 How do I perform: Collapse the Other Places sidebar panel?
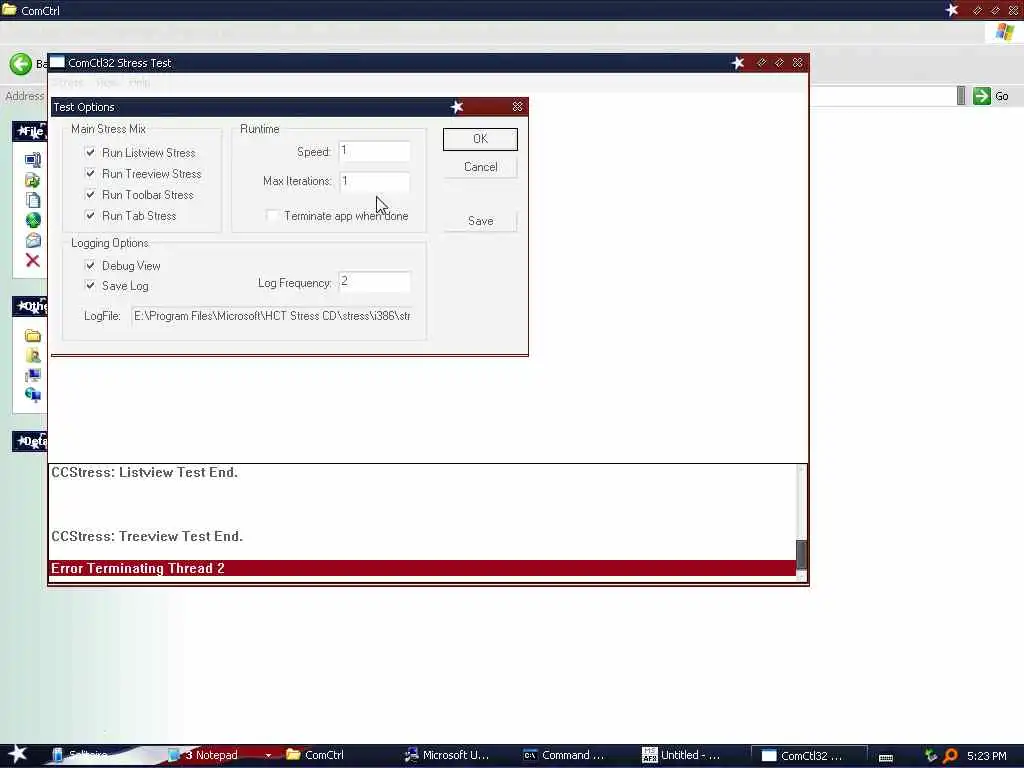30,306
